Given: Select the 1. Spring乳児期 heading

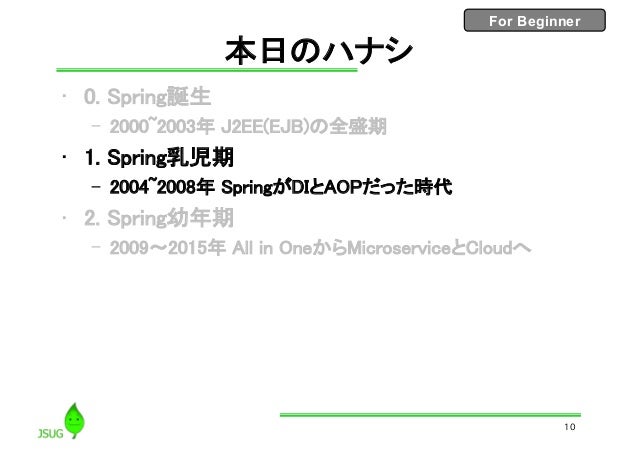Looking at the screenshot, I should coord(159,158).
